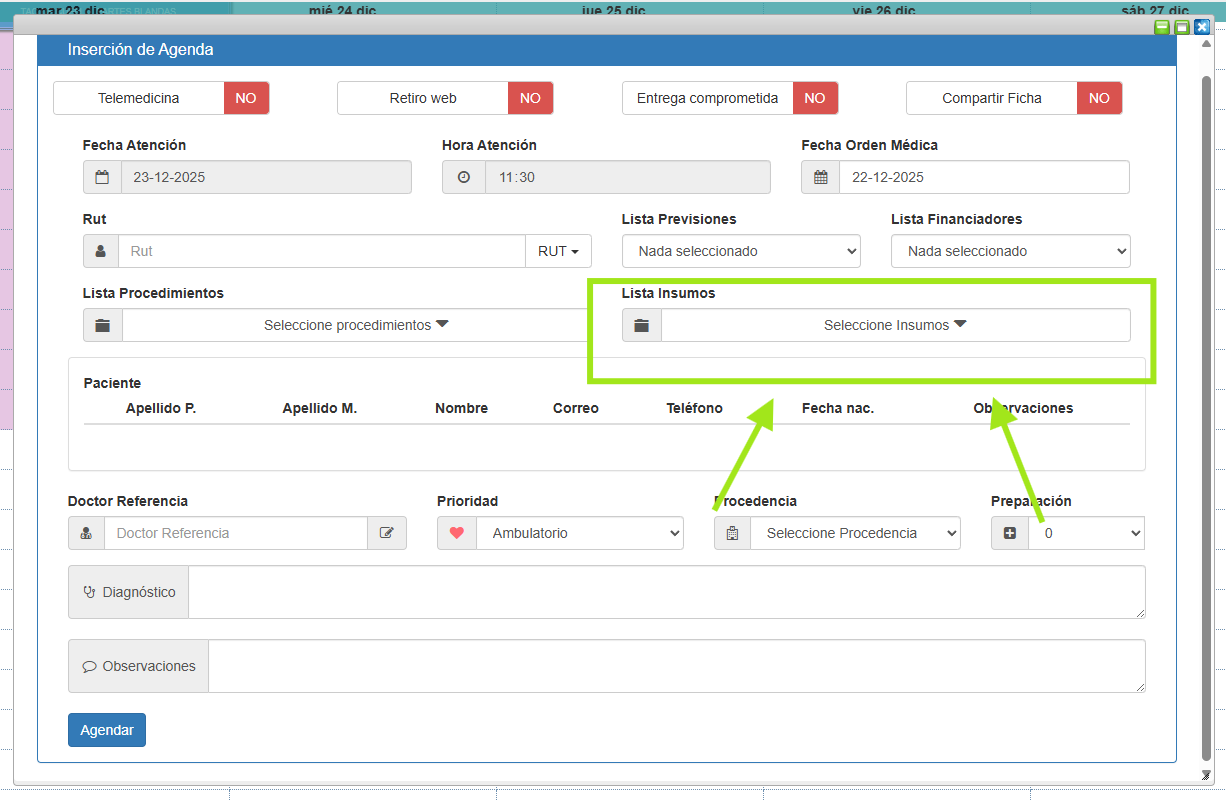Enable the Retiro web toggle

click(x=530, y=98)
